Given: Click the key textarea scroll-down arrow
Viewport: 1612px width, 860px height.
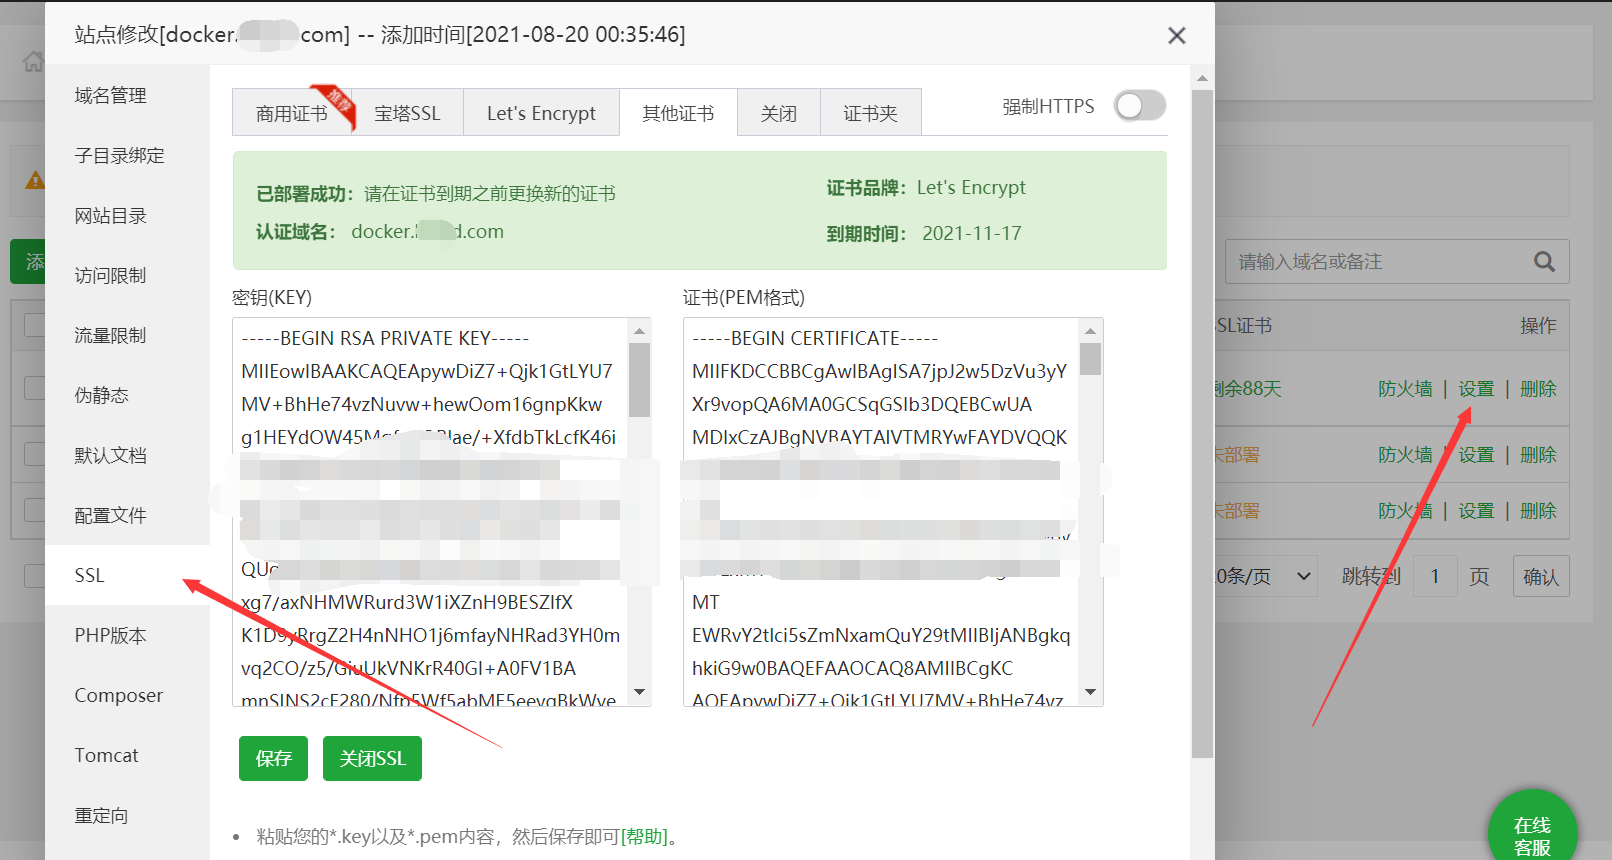Looking at the screenshot, I should (x=640, y=692).
